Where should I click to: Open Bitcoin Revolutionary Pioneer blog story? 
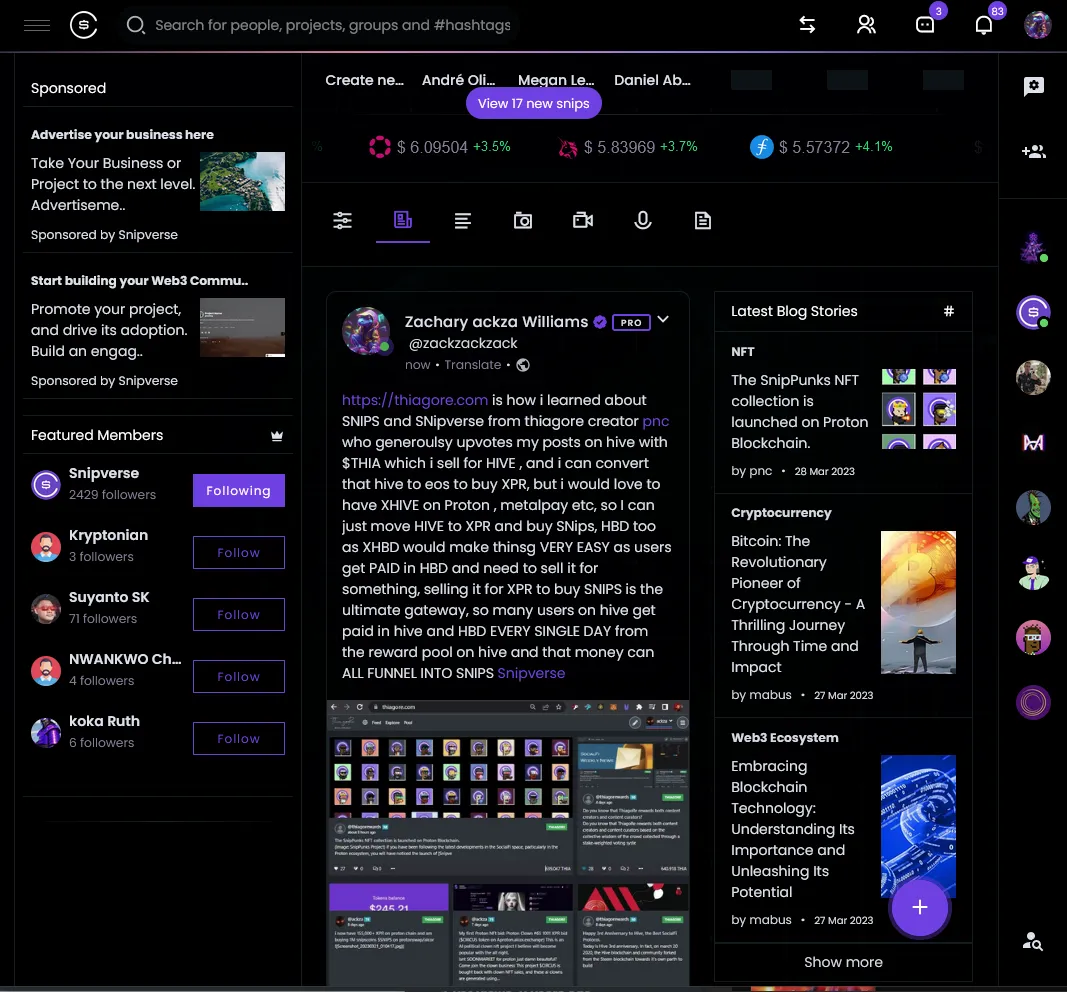click(x=798, y=604)
